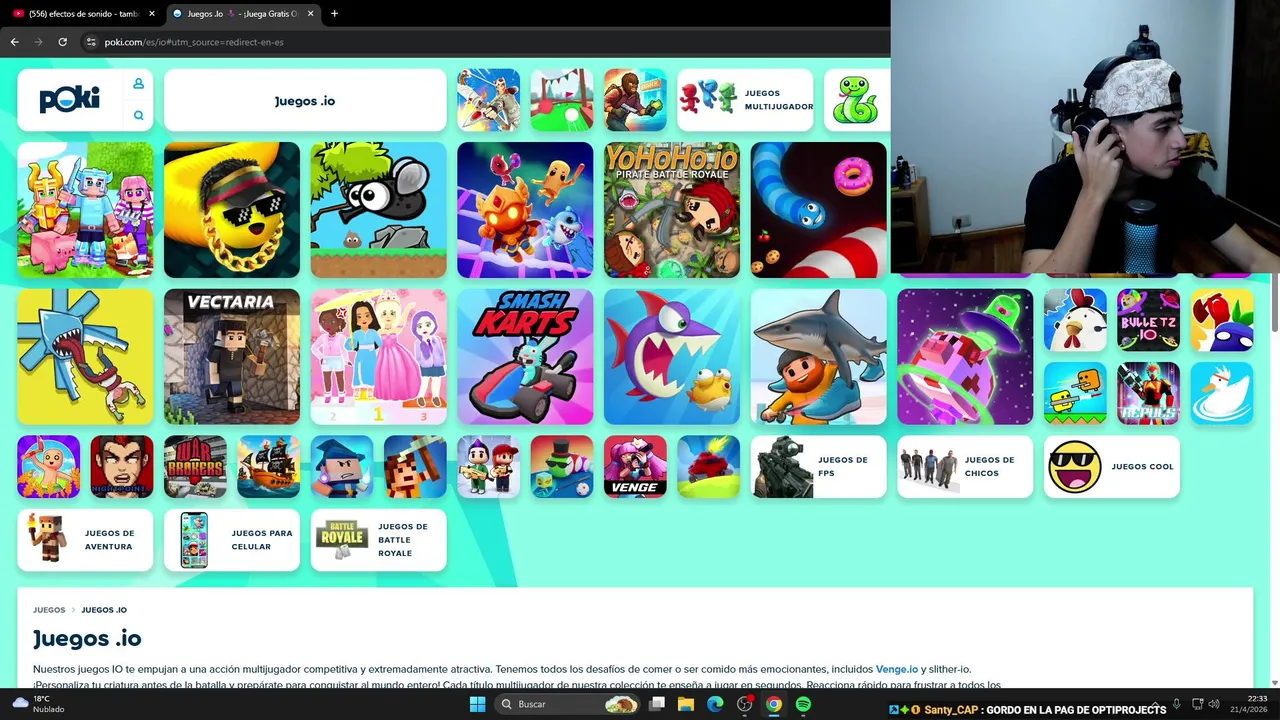This screenshot has width=1280, height=720.
Task: Switch to the YouTube efectos de sonido tab
Action: click(x=83, y=14)
